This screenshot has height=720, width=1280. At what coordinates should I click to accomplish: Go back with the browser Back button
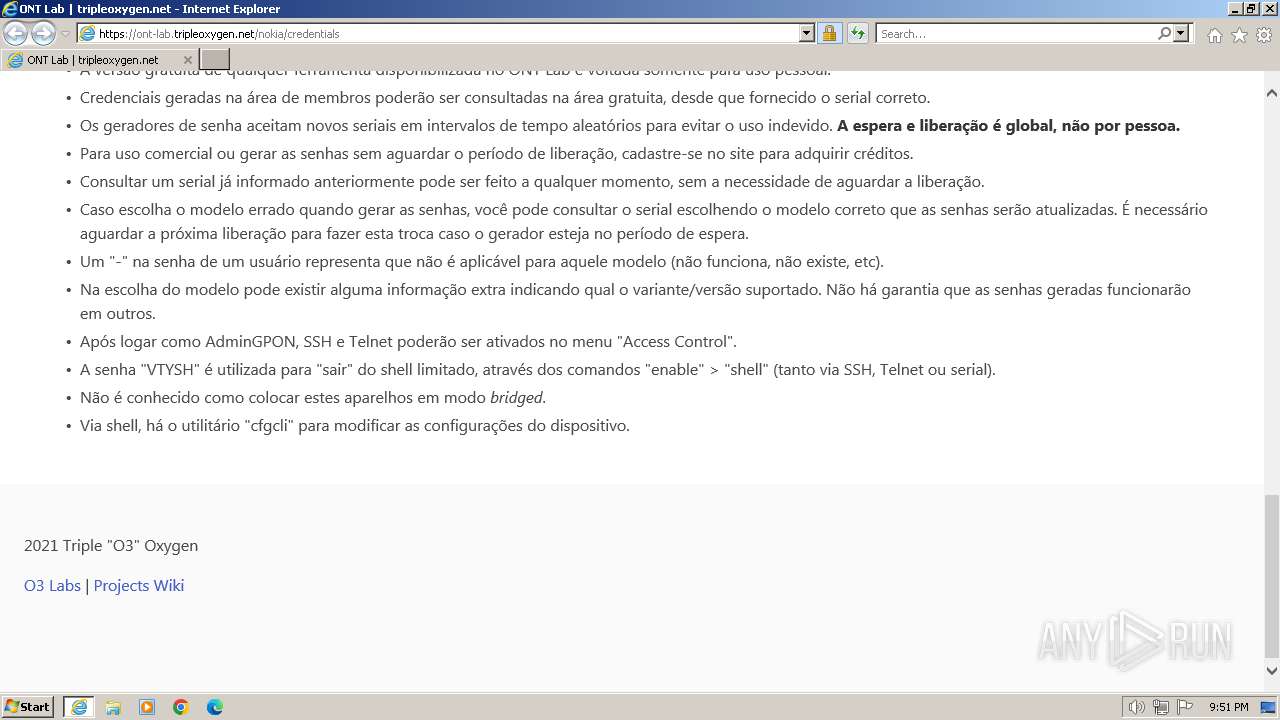[x=16, y=33]
